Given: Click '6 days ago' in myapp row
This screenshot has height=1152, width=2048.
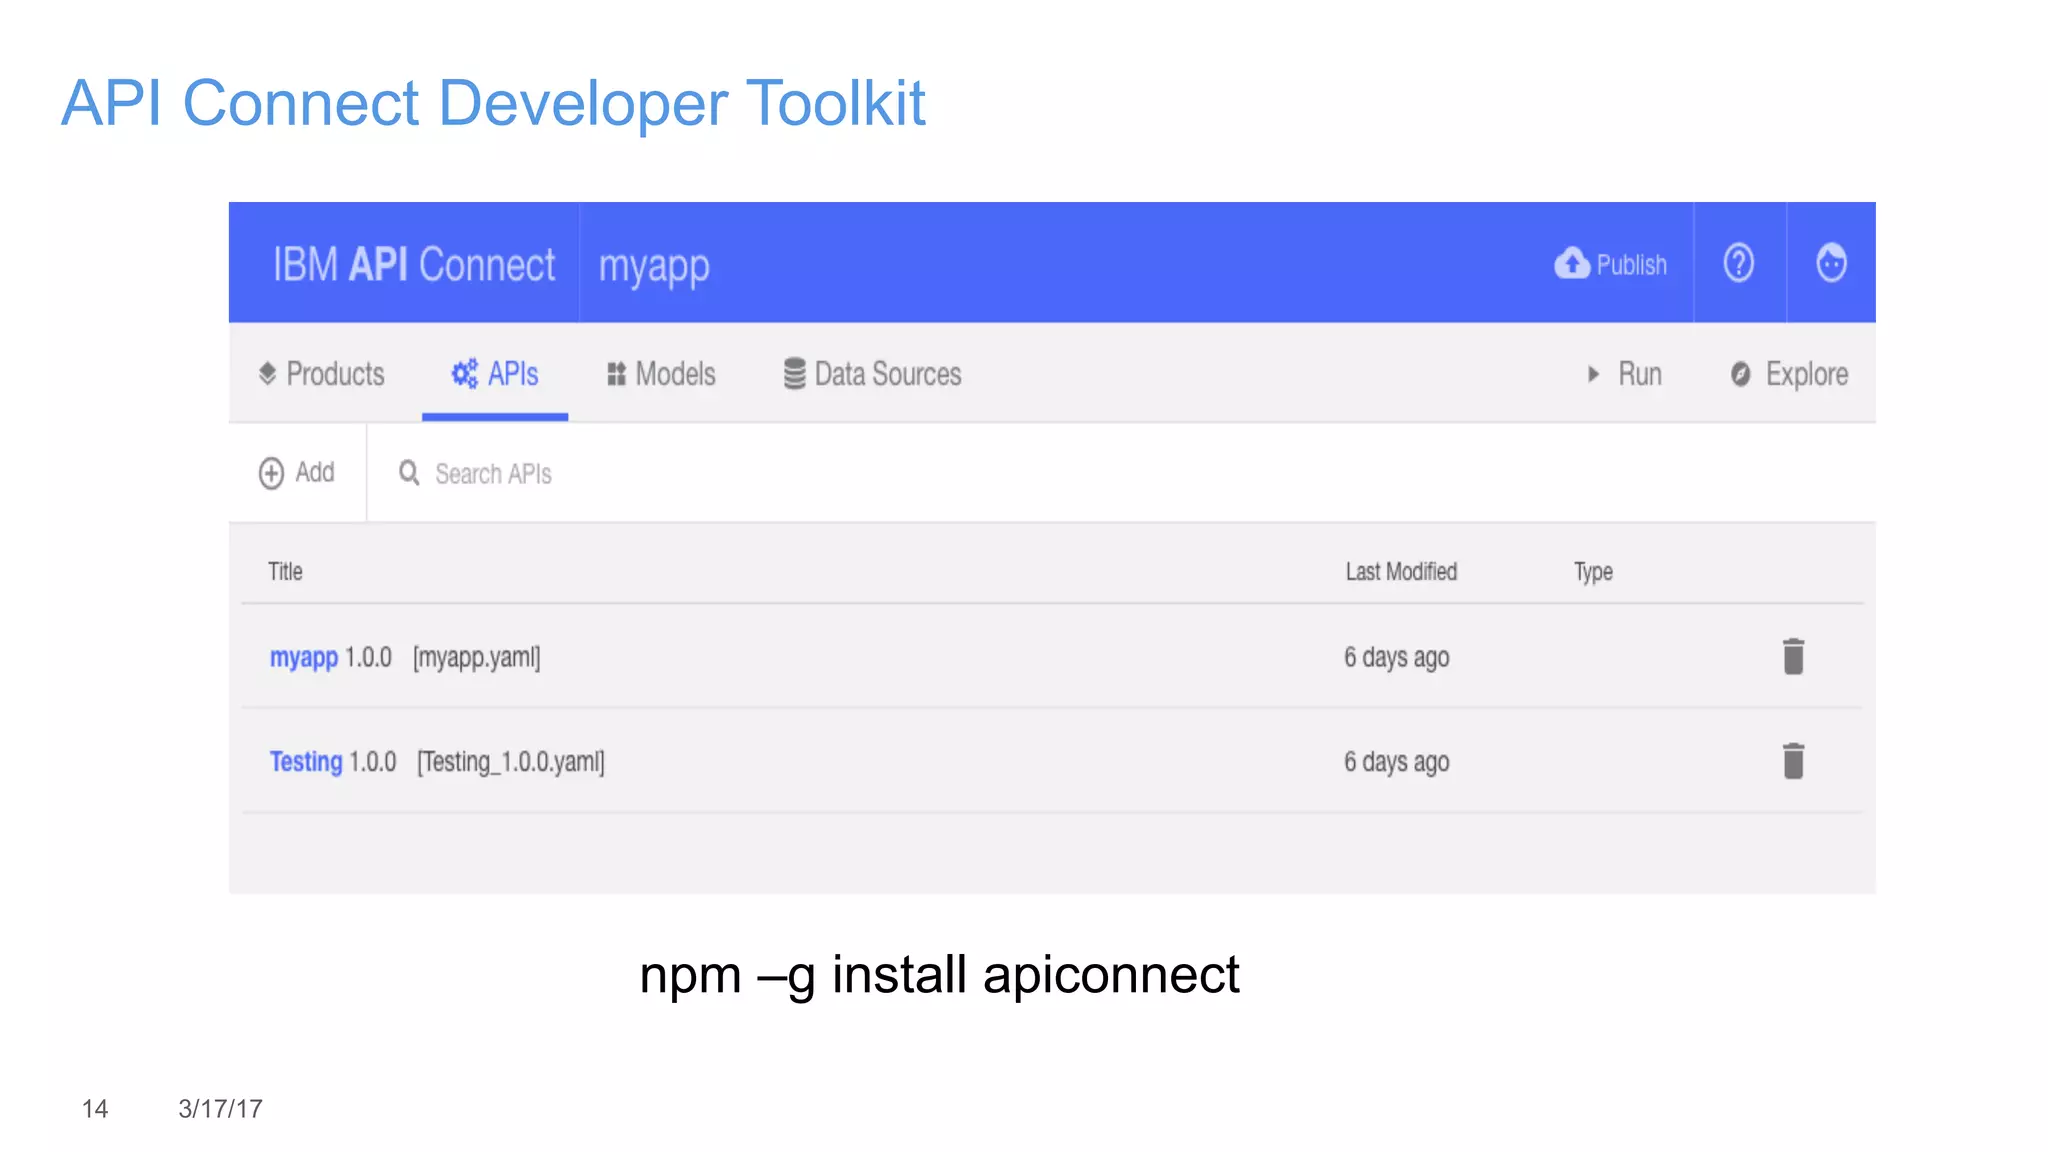Looking at the screenshot, I should [x=1397, y=658].
